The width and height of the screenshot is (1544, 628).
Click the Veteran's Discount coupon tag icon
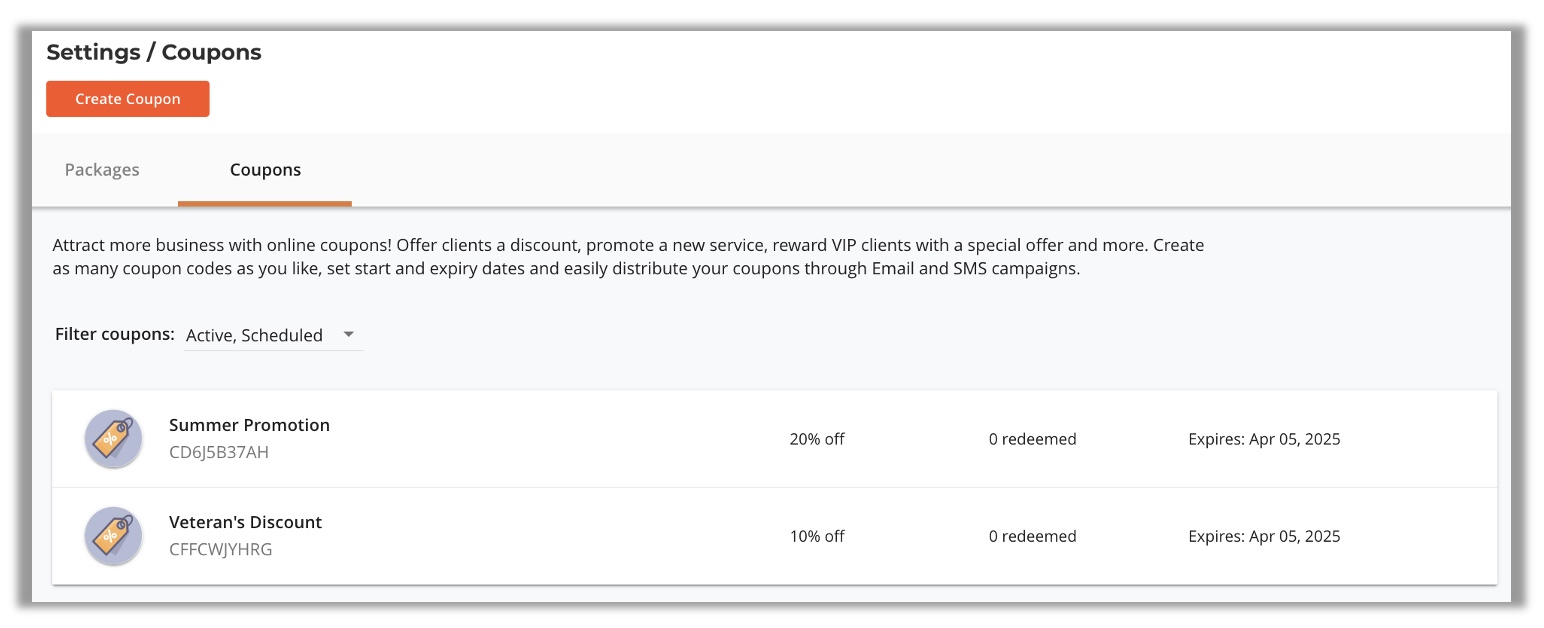click(113, 536)
